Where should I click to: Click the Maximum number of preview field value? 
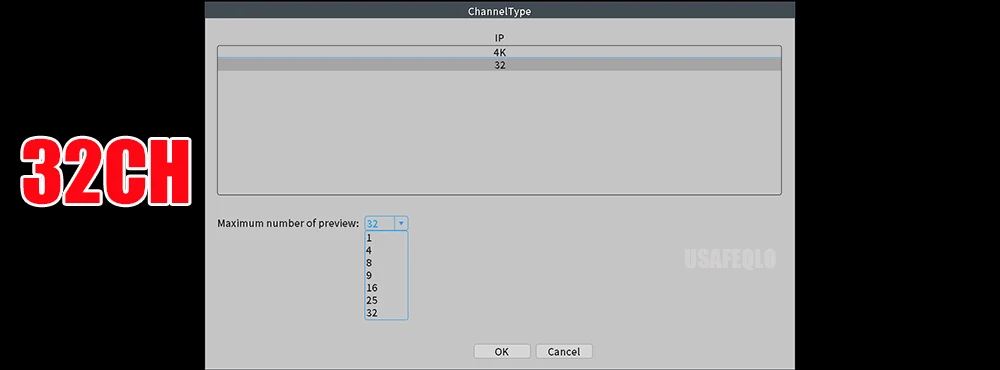[x=380, y=224]
